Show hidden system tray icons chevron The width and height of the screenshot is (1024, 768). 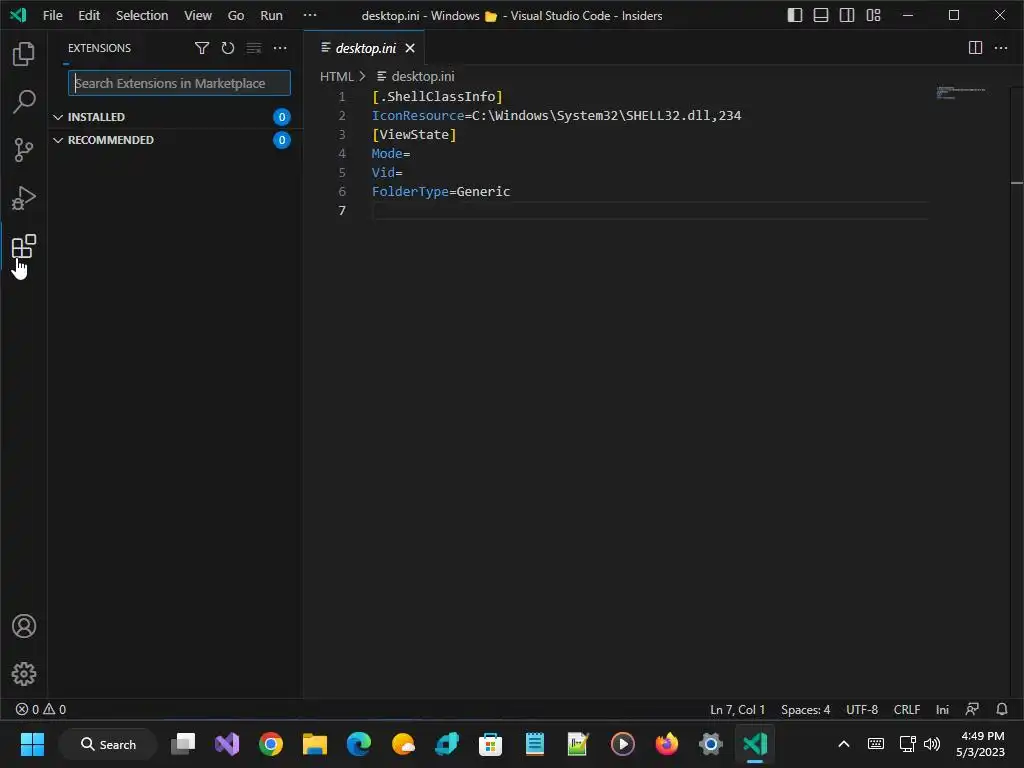tap(844, 744)
